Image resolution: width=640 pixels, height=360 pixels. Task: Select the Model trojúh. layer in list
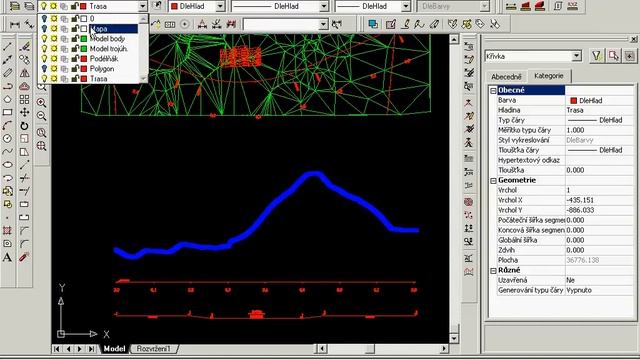point(109,49)
